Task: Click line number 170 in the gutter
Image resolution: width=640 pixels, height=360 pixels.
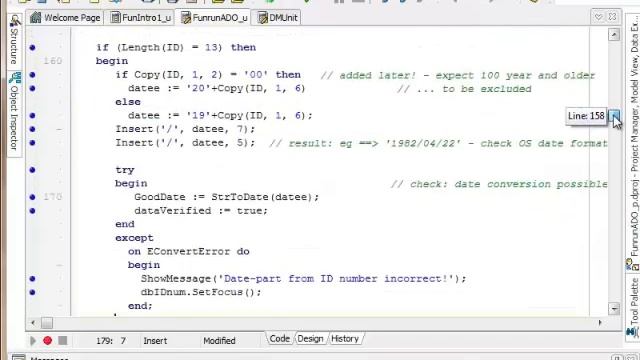Action: pos(53,197)
